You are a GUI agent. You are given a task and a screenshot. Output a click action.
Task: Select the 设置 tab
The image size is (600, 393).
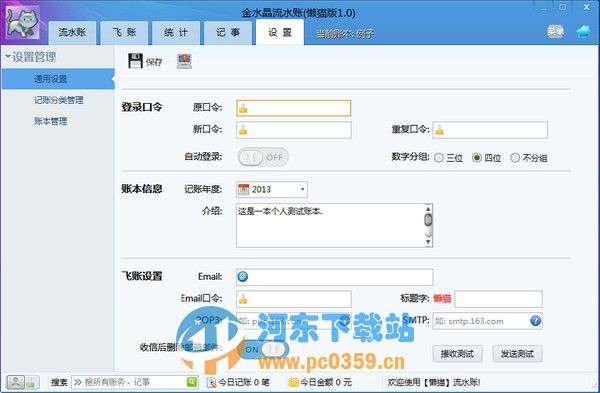coord(280,33)
